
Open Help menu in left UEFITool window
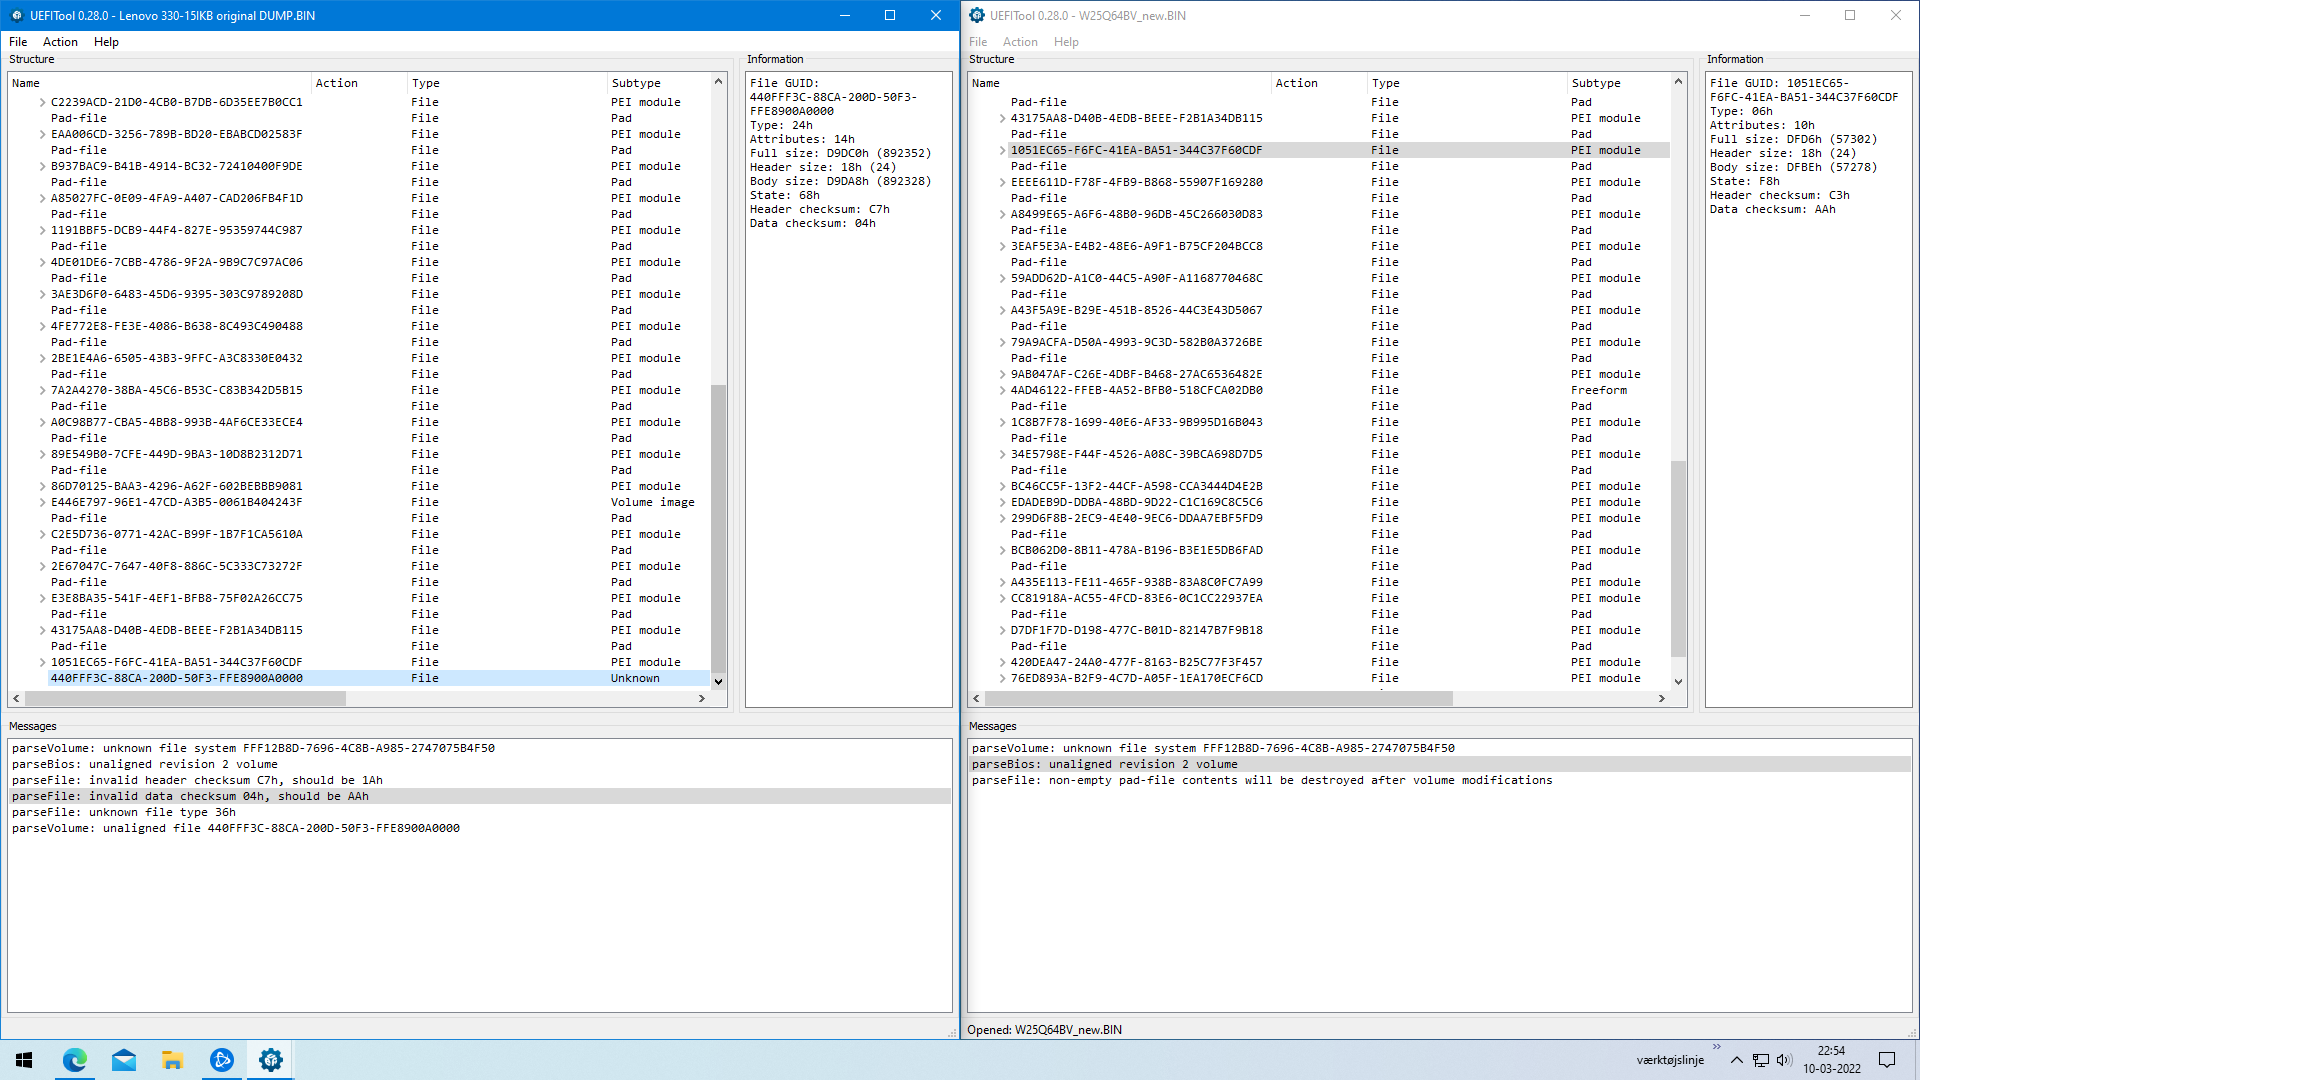106,42
